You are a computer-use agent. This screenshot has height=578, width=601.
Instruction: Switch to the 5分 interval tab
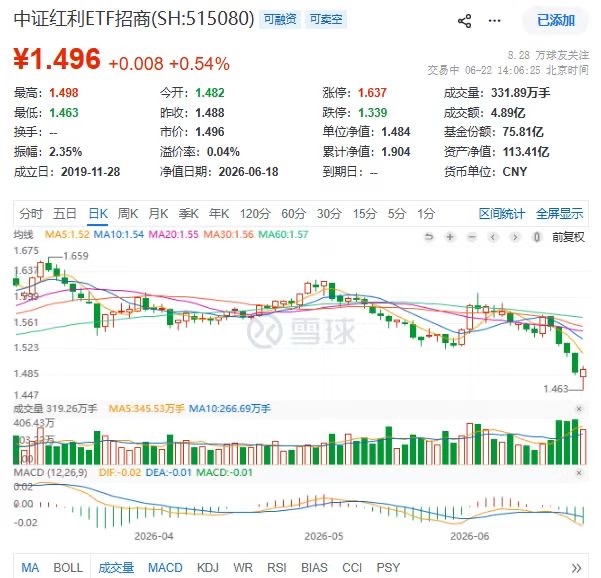[x=396, y=213]
